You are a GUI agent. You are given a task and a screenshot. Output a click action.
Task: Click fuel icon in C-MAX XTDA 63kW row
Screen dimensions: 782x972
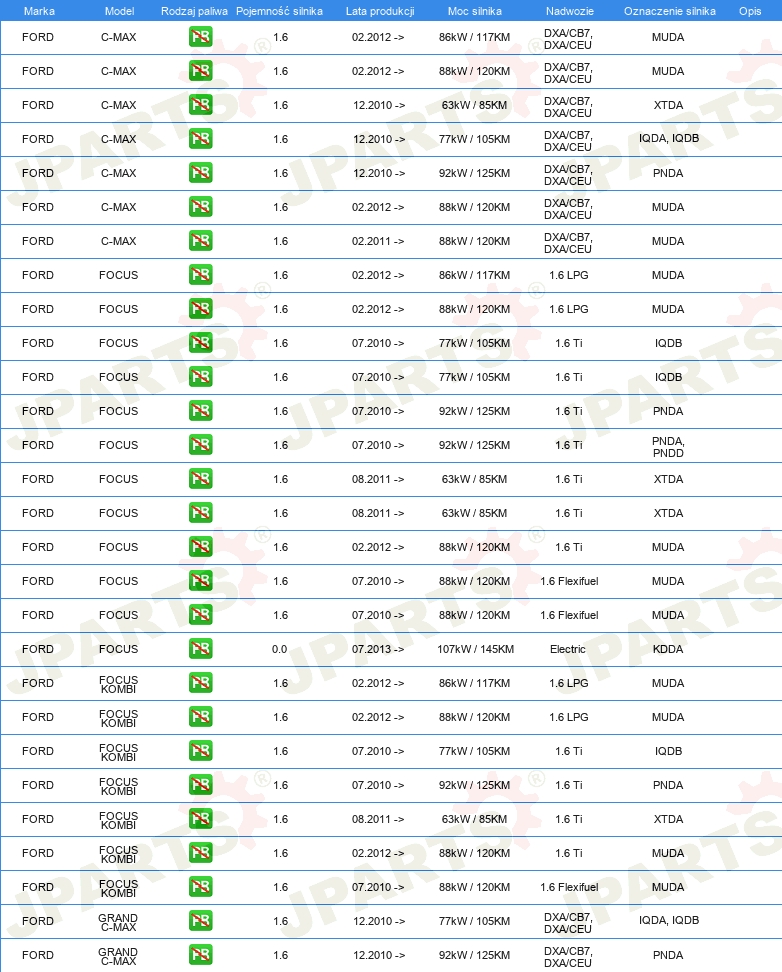click(200, 105)
